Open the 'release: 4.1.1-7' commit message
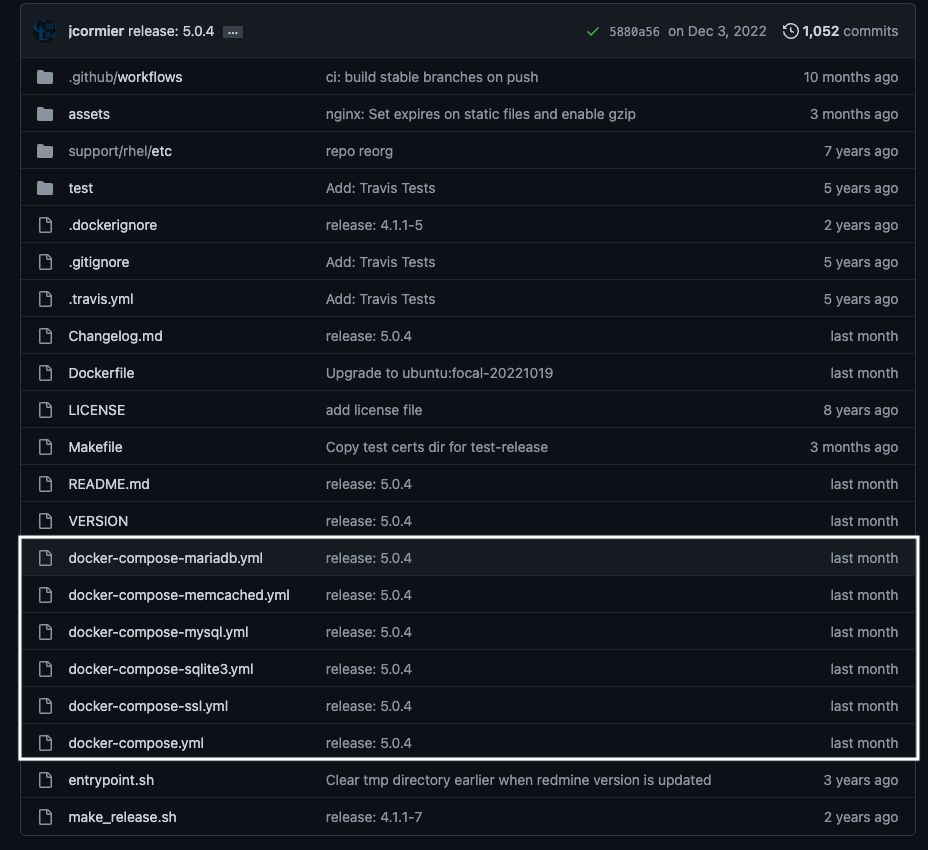Screen dimensions: 928x850 [x=374, y=817]
